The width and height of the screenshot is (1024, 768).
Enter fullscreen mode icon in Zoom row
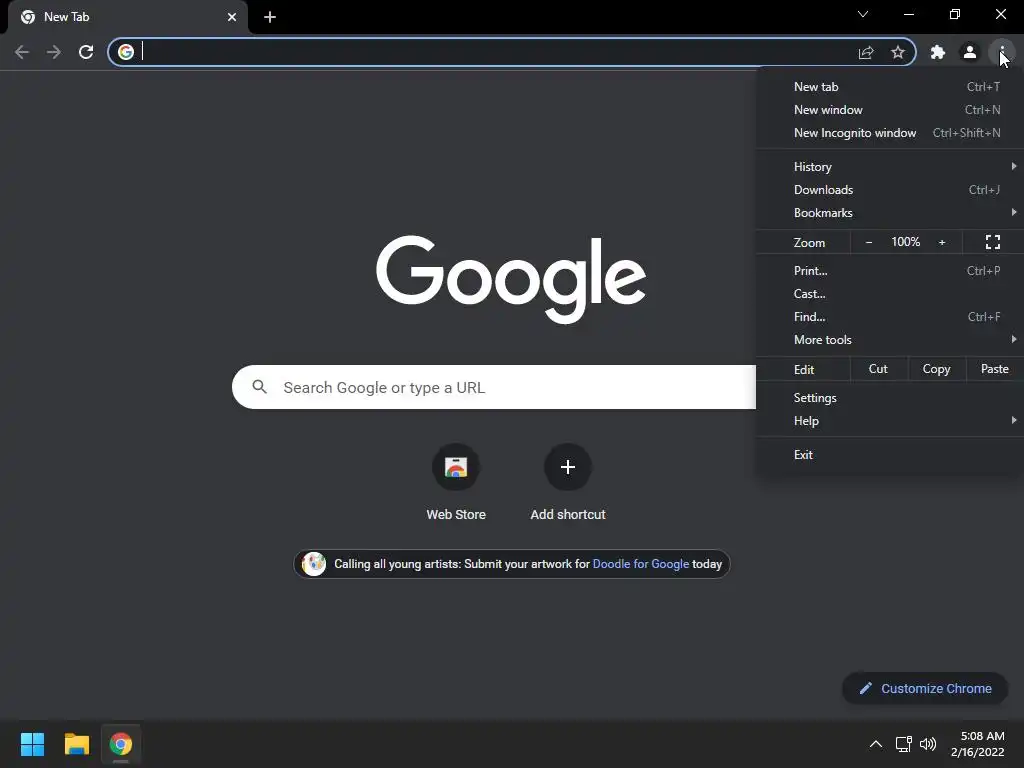pyautogui.click(x=993, y=242)
